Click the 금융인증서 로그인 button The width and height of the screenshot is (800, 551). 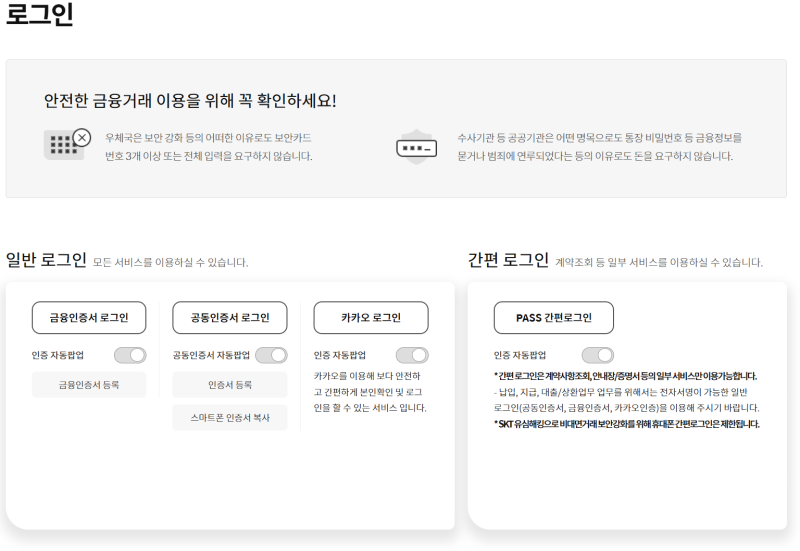[x=89, y=317]
